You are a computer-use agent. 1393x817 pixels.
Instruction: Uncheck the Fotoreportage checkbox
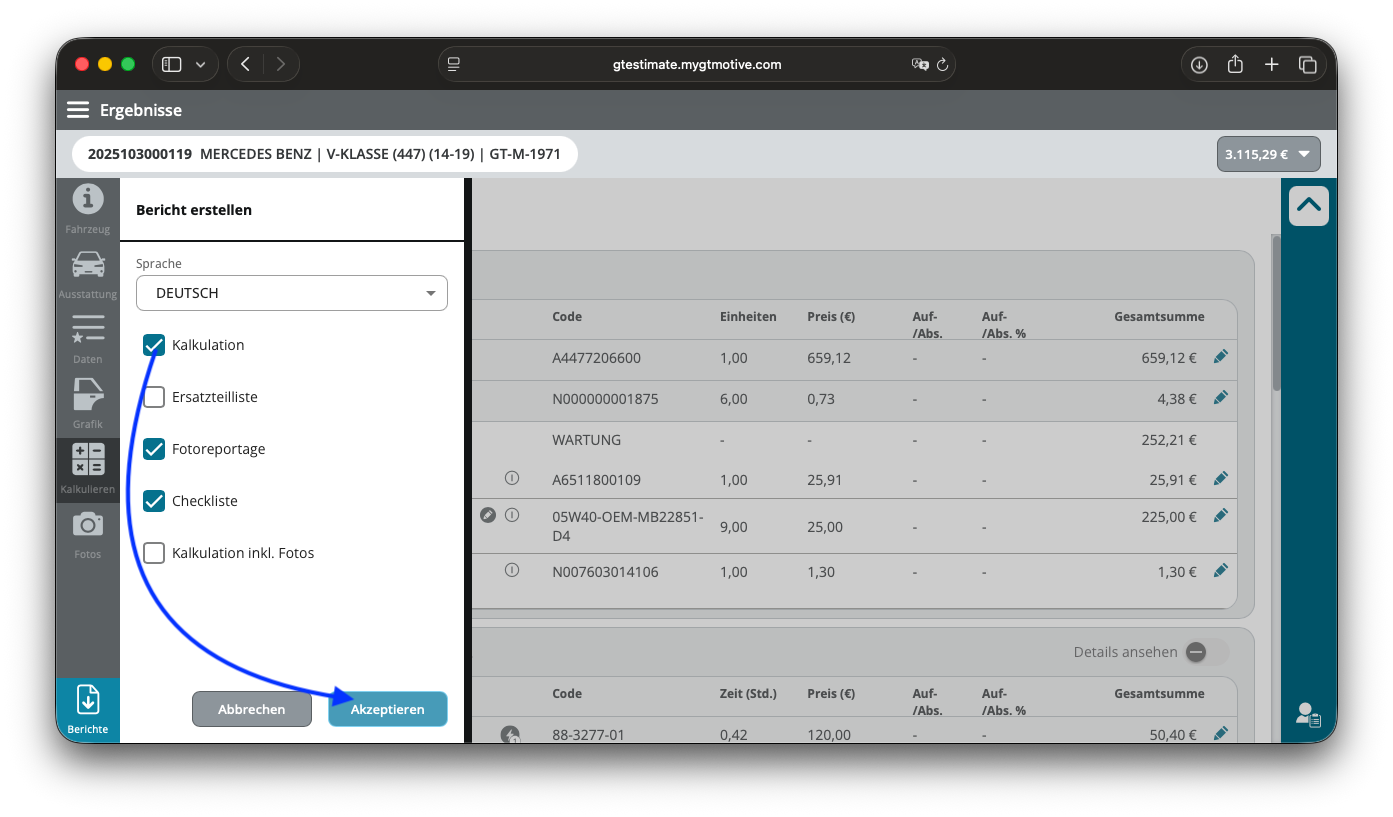[x=154, y=449]
